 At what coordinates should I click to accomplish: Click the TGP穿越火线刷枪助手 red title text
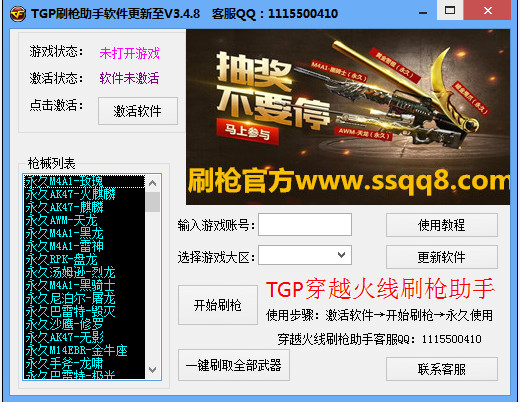tap(380, 289)
